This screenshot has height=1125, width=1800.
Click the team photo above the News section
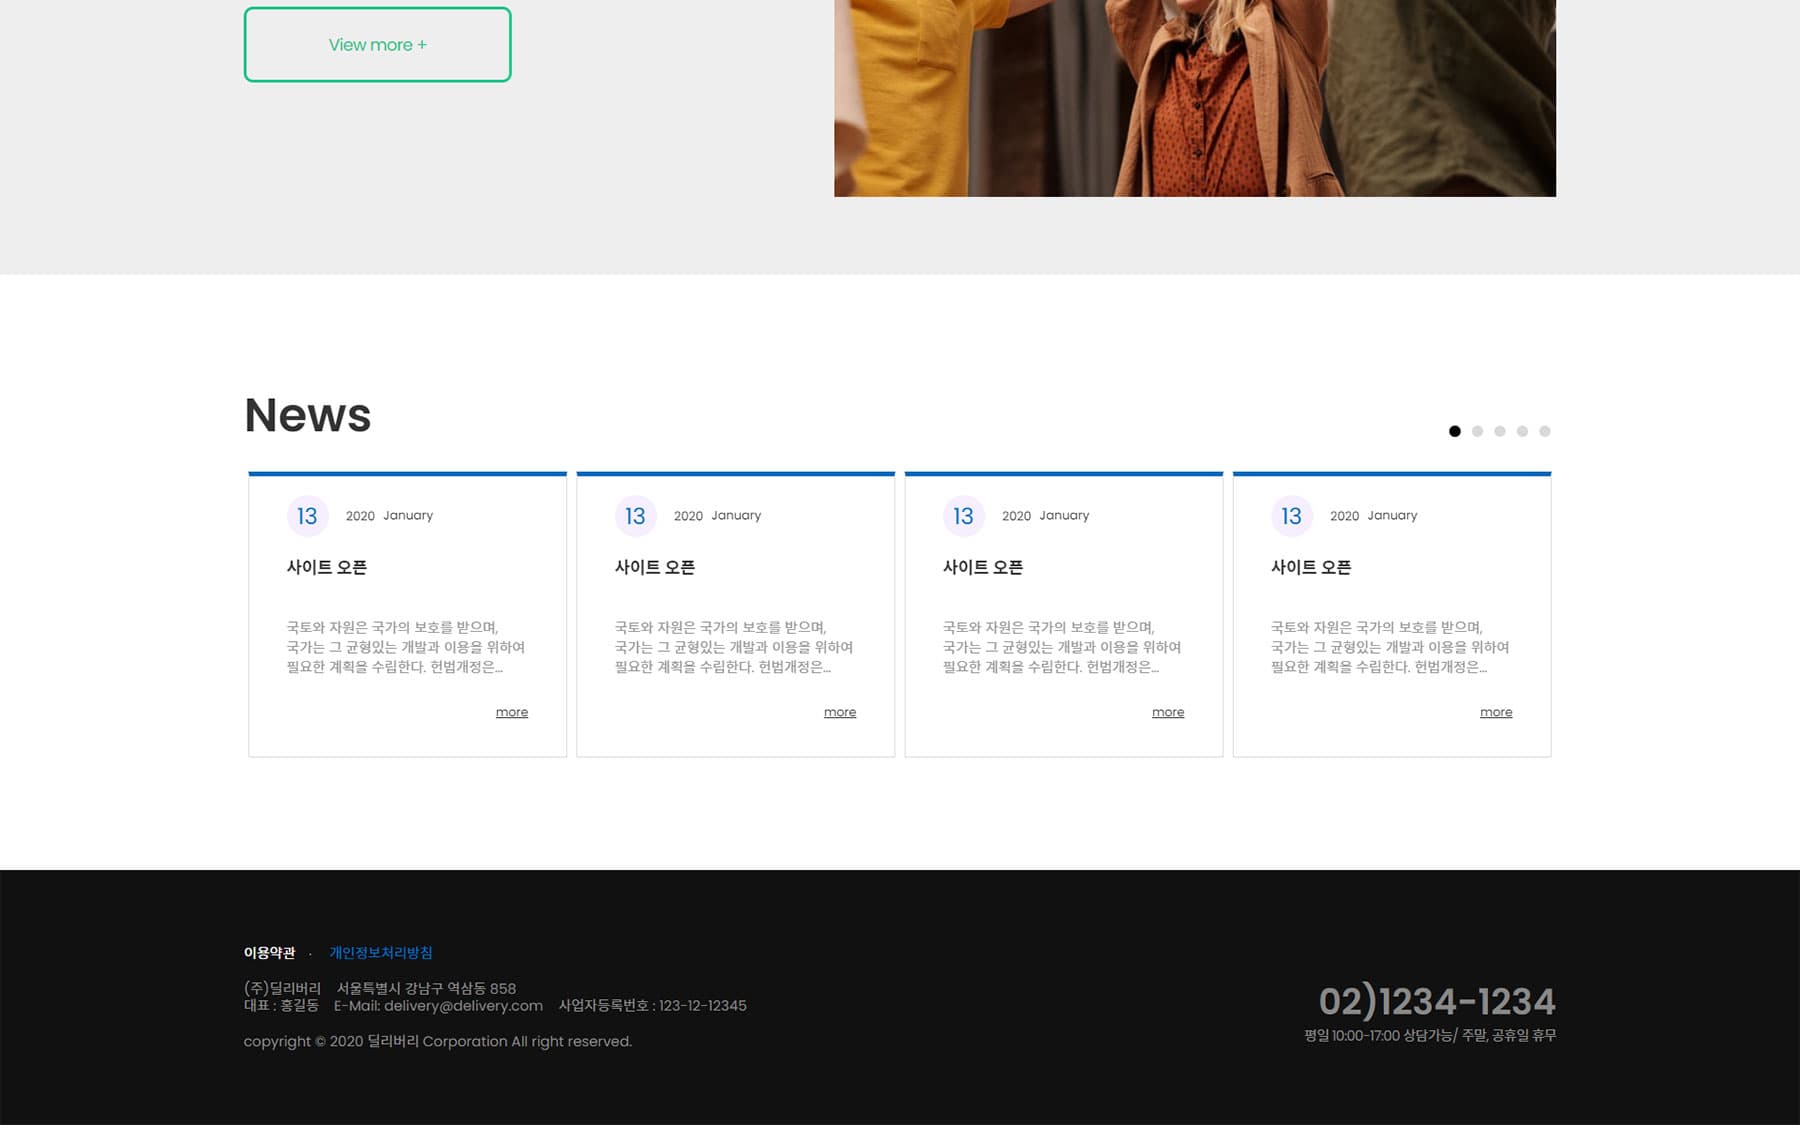click(1194, 97)
